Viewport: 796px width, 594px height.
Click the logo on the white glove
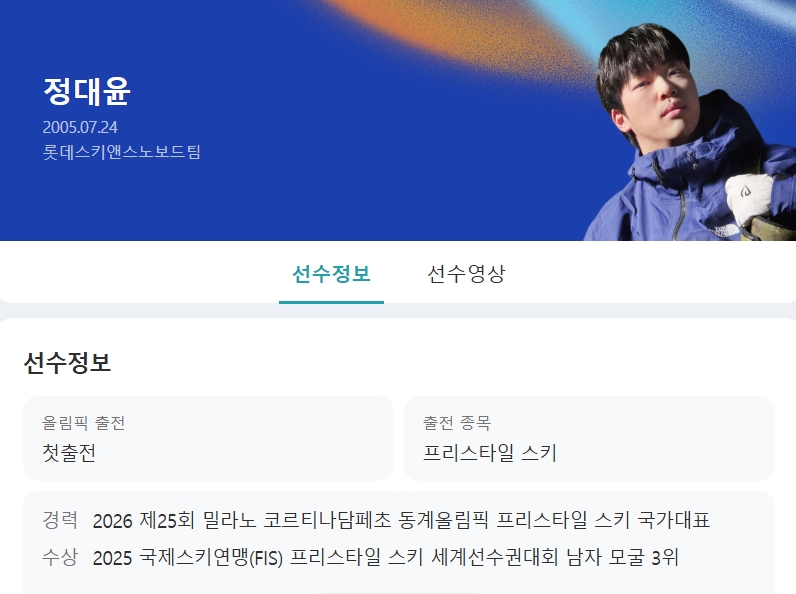[x=745, y=191]
